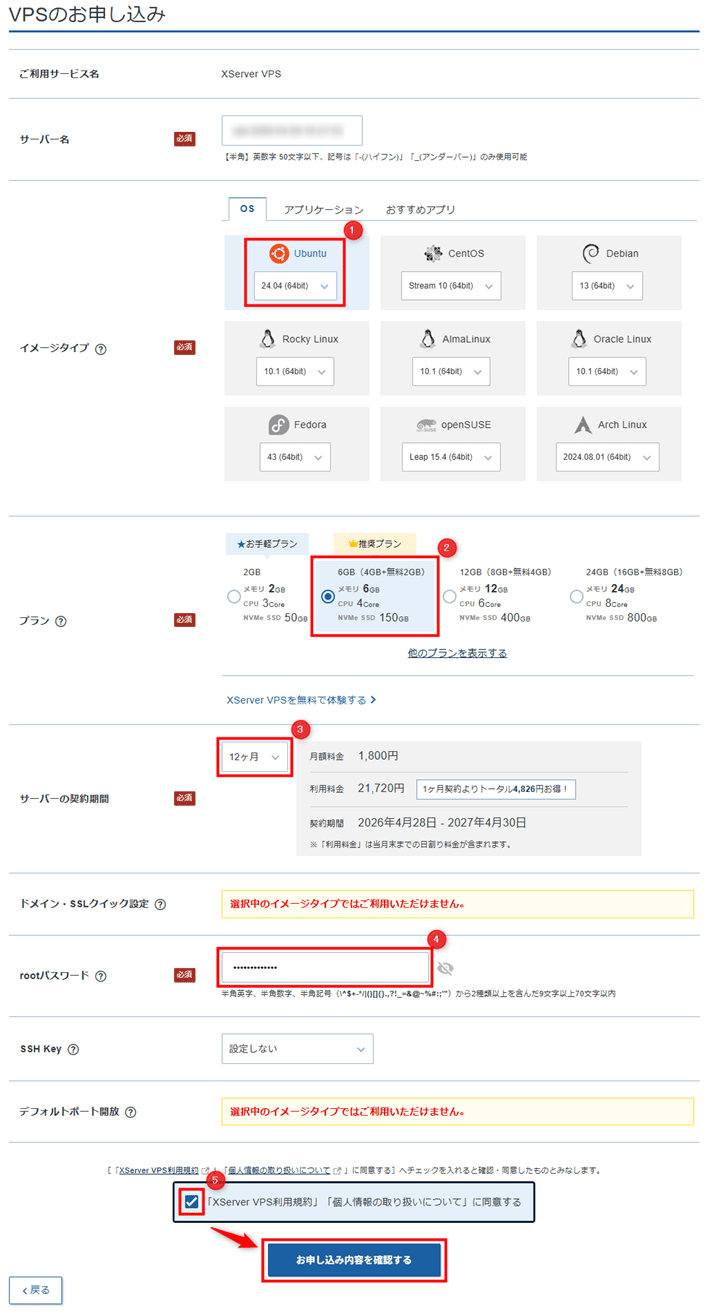Open help icon beside ドメイン・SSLクイック設定
This screenshot has width=710, height=1316.
click(x=160, y=904)
